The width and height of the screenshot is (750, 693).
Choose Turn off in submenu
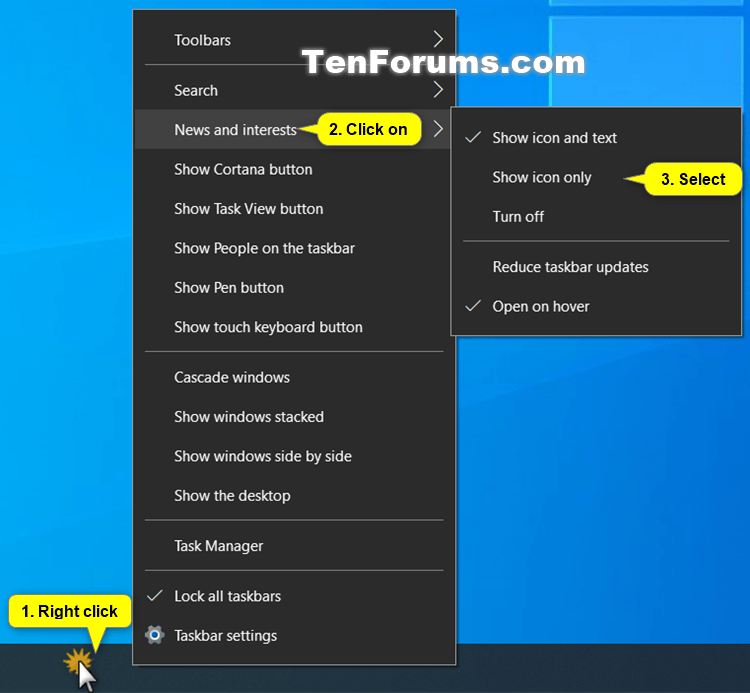(596, 217)
